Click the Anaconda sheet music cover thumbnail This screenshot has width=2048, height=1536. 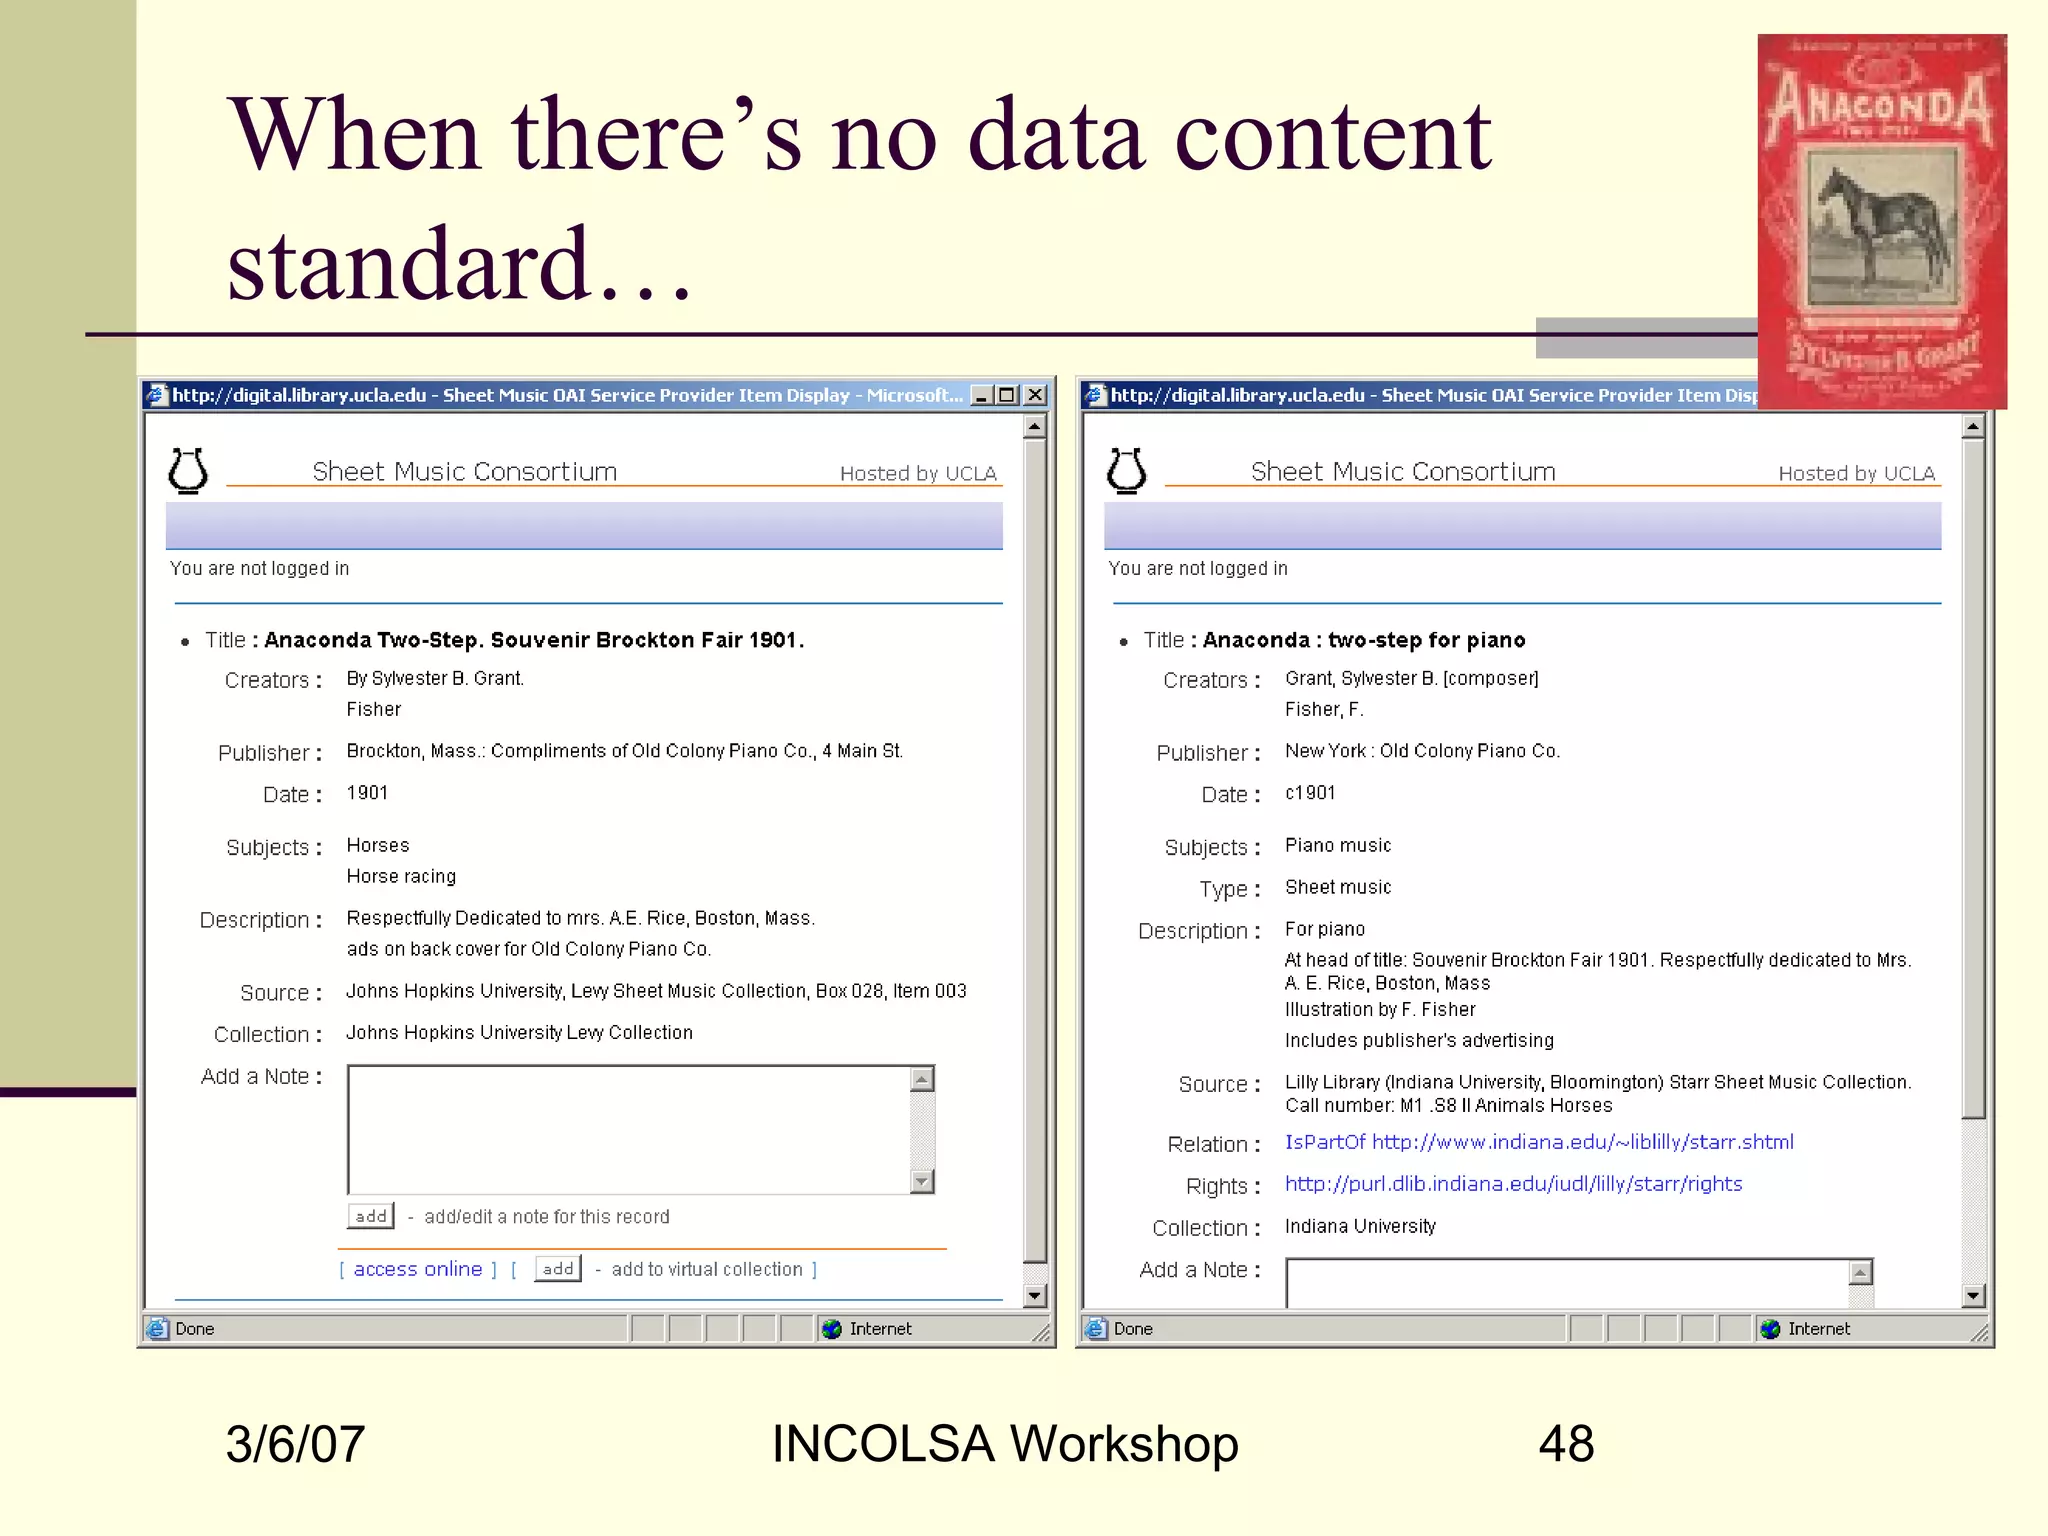coord(1882,222)
